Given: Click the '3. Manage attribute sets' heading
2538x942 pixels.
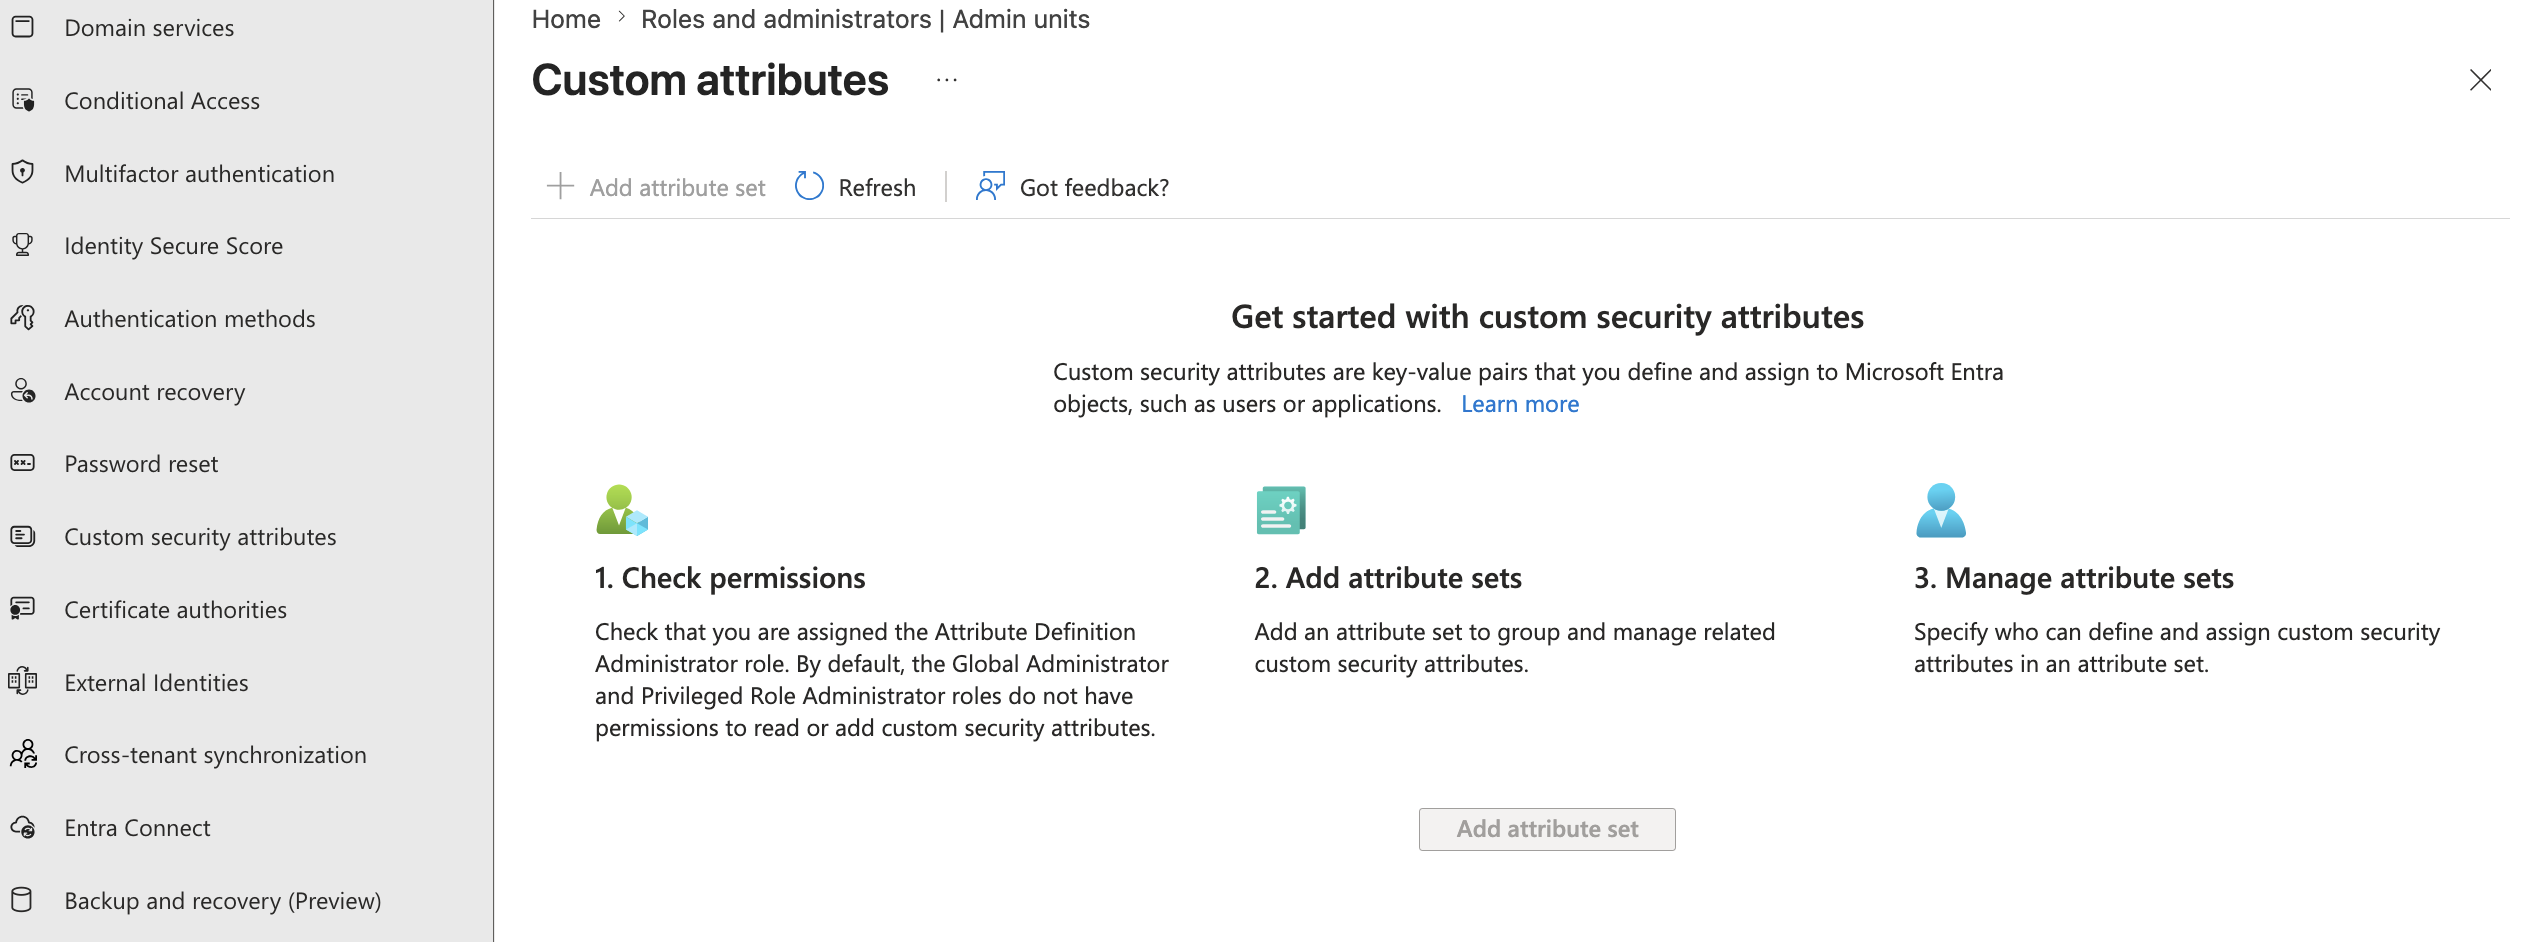Looking at the screenshot, I should (2073, 578).
